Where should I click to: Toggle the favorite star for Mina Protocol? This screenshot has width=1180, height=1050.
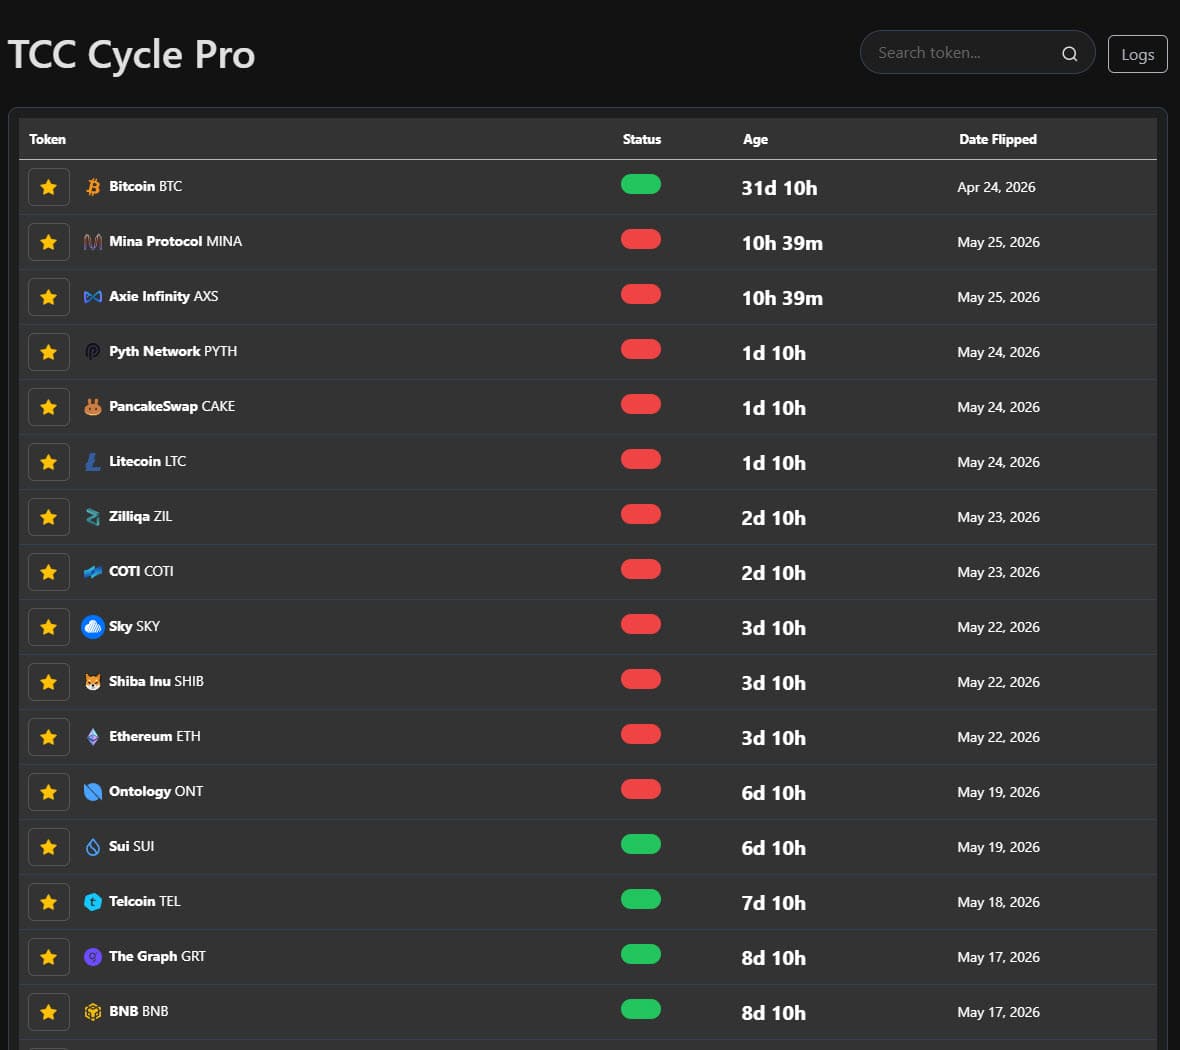pos(49,242)
